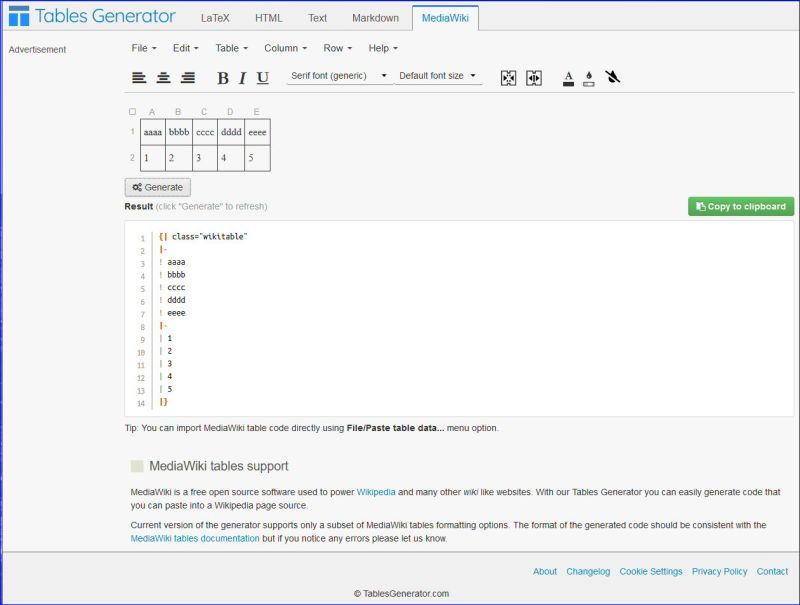Select row header 1 of table
Screen dimensions: 800x605
(x=132, y=132)
